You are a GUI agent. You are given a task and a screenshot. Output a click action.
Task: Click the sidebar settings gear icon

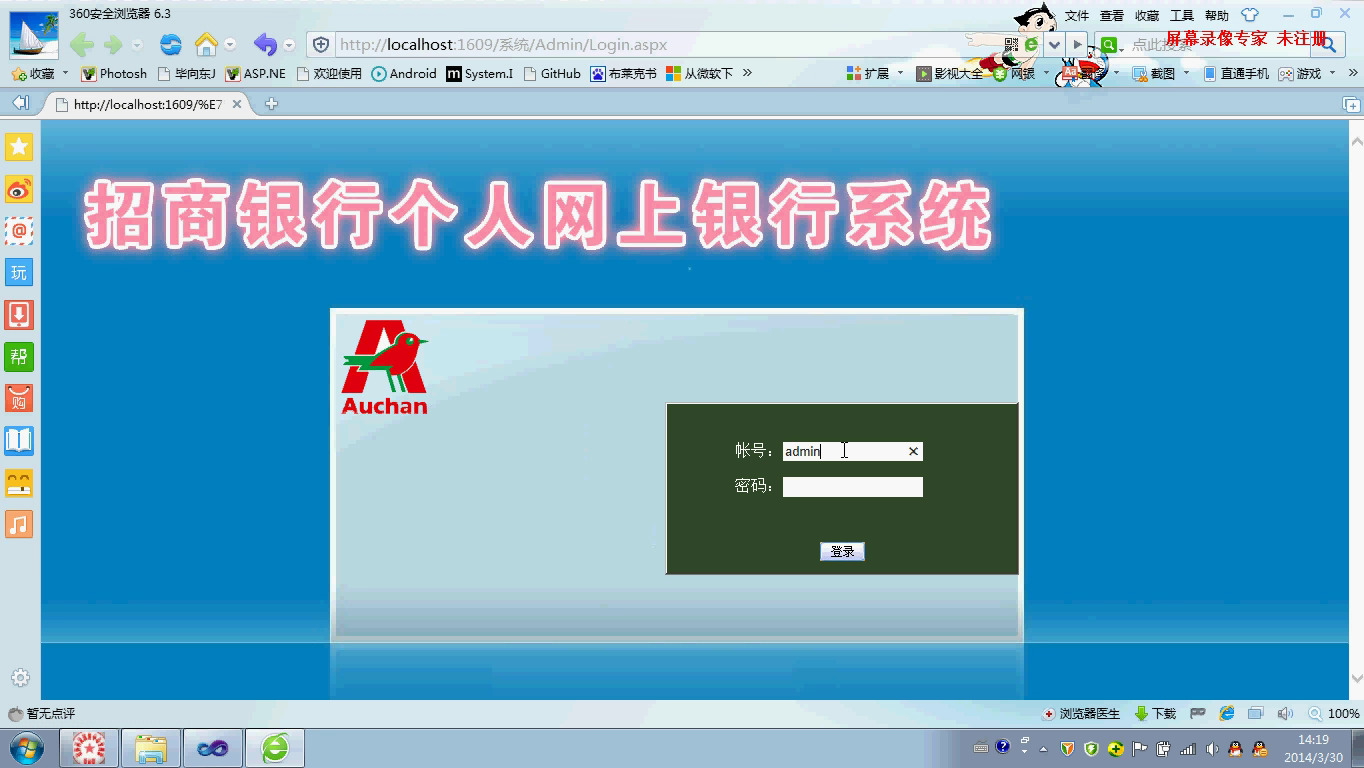pos(20,678)
